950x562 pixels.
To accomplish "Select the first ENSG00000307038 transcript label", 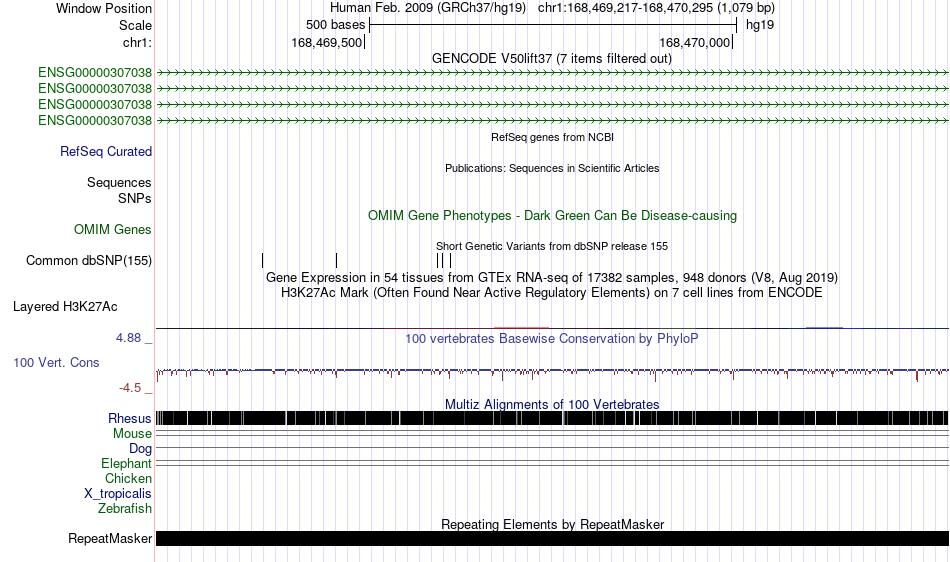I will [95, 73].
